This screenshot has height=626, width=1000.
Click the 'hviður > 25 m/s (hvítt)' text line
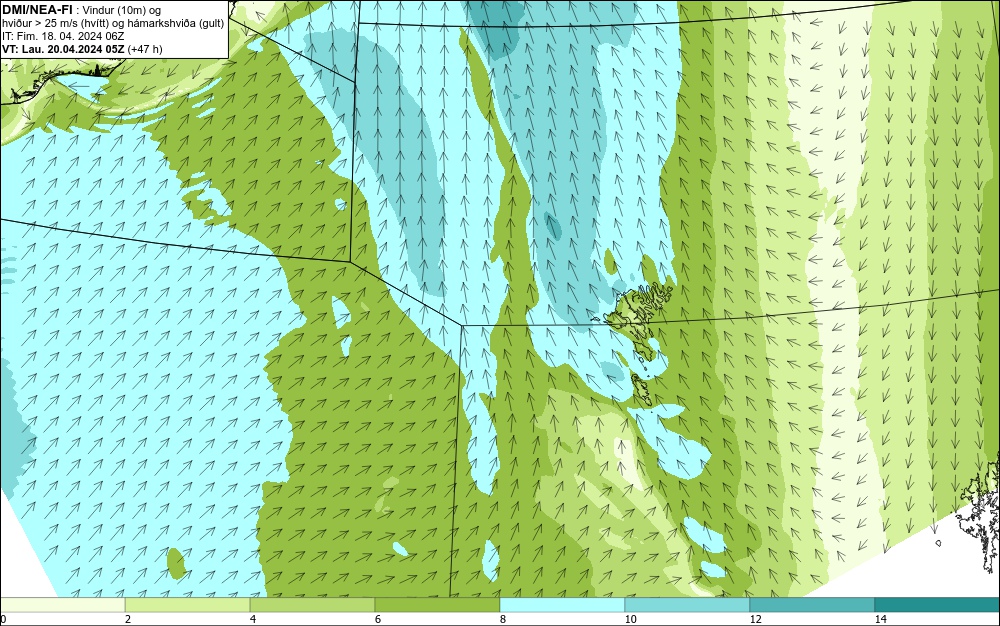tap(113, 24)
